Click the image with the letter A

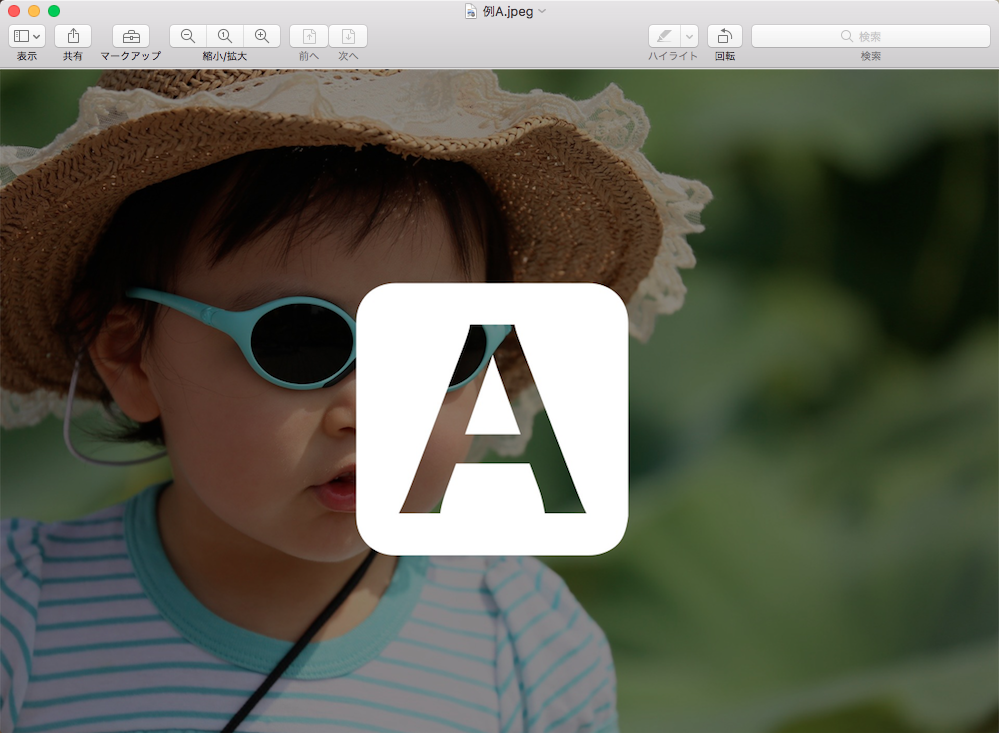point(492,419)
